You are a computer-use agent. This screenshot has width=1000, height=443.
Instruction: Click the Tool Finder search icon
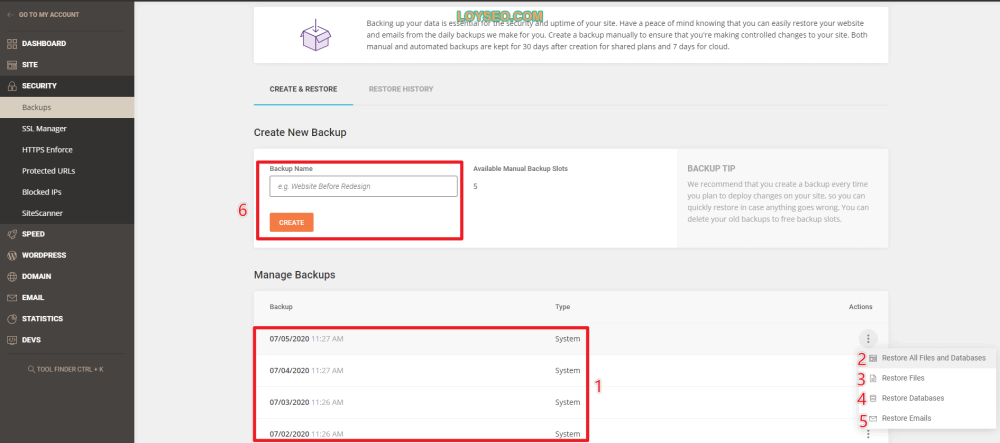(x=31, y=369)
